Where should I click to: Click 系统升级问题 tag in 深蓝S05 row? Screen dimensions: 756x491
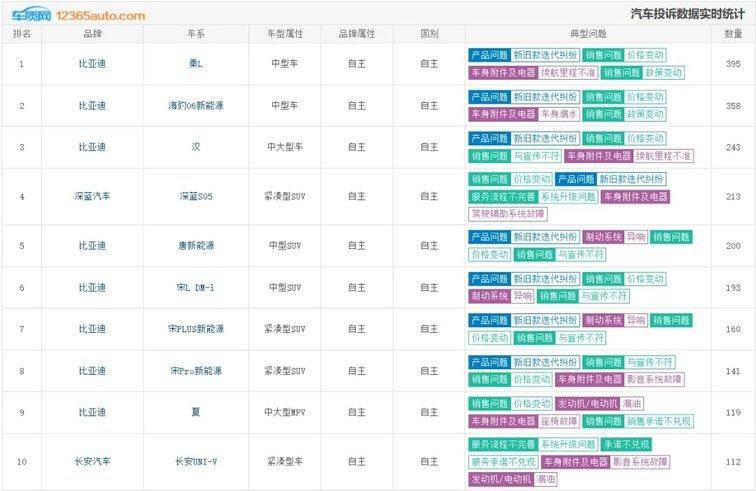[x=568, y=197]
